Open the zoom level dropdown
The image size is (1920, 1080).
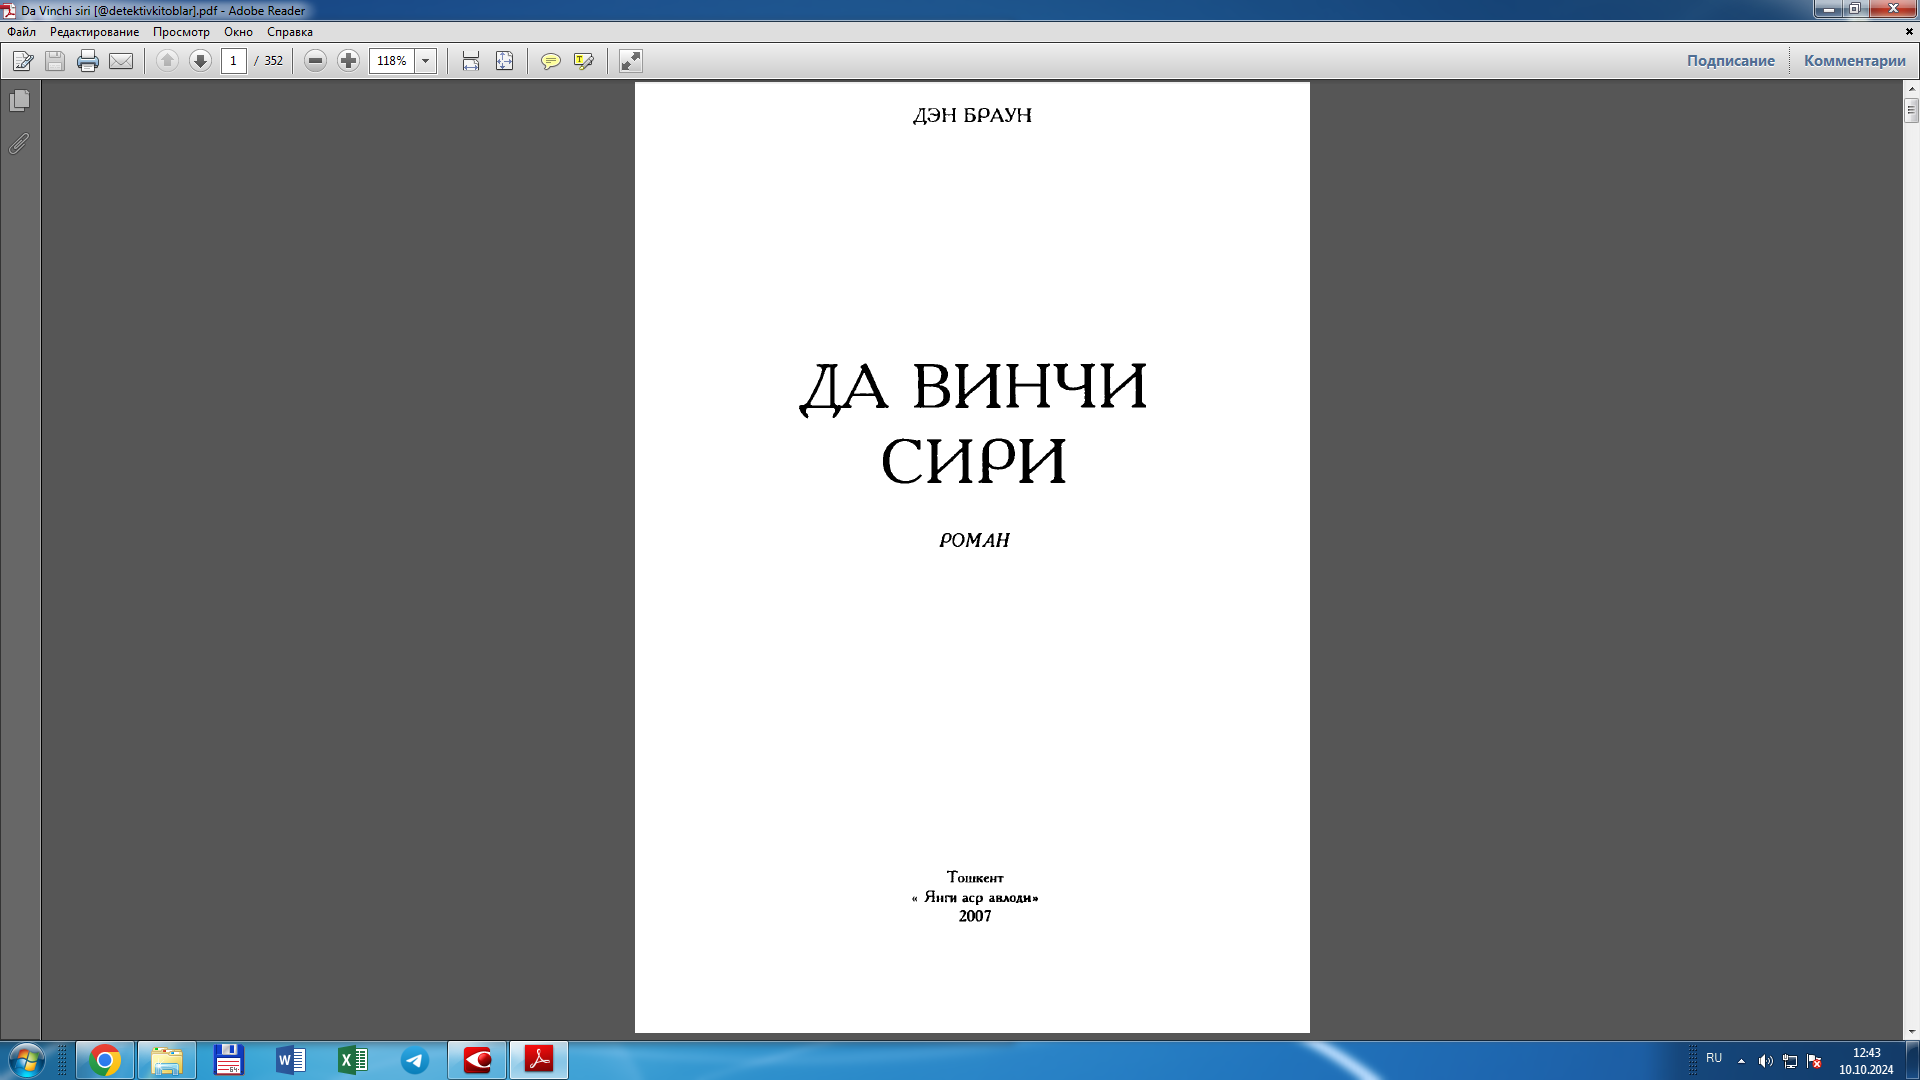(425, 61)
